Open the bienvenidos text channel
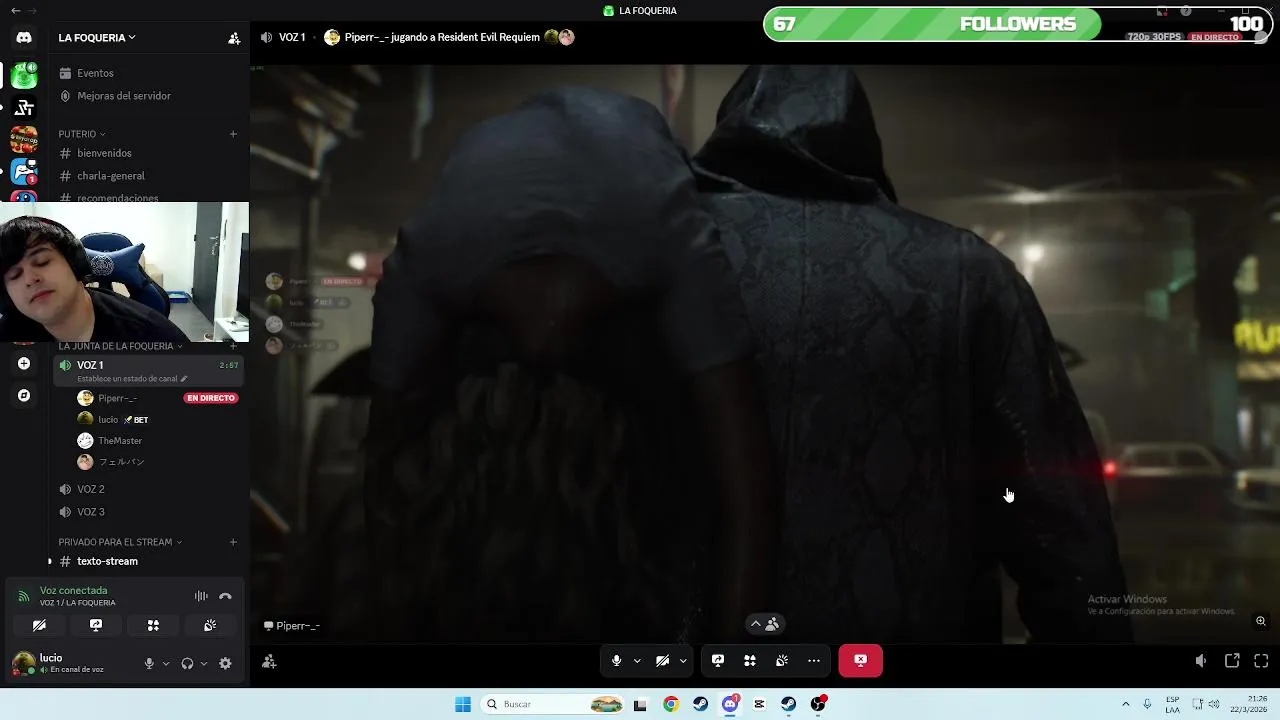The image size is (1280, 720). point(150,153)
